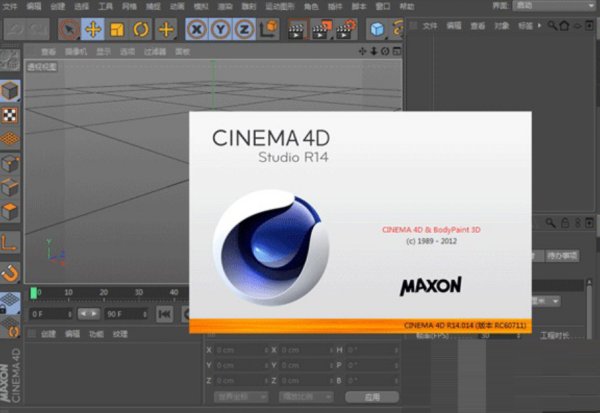Open the 缩放比例 size dropdown
This screenshot has height=413, width=600.
[306, 397]
